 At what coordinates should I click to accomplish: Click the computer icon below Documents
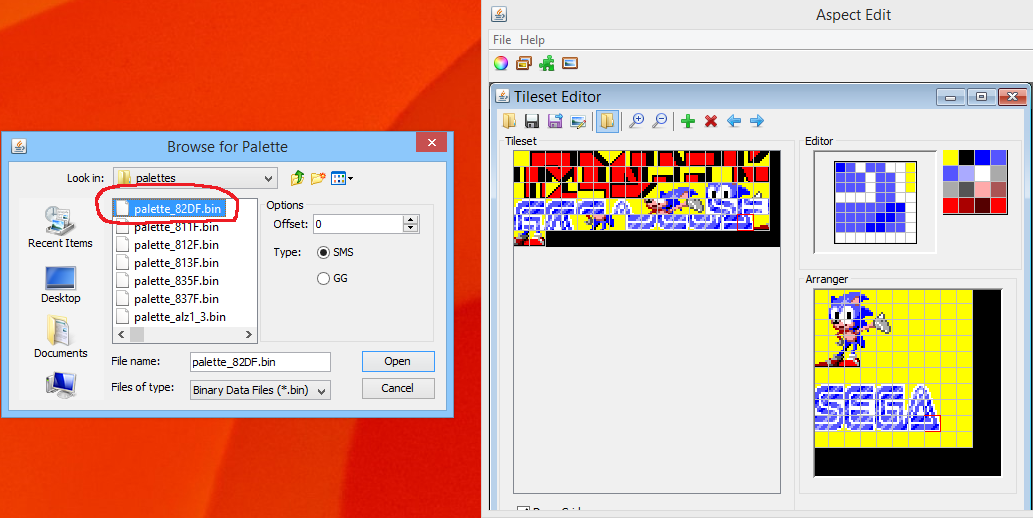point(60,384)
